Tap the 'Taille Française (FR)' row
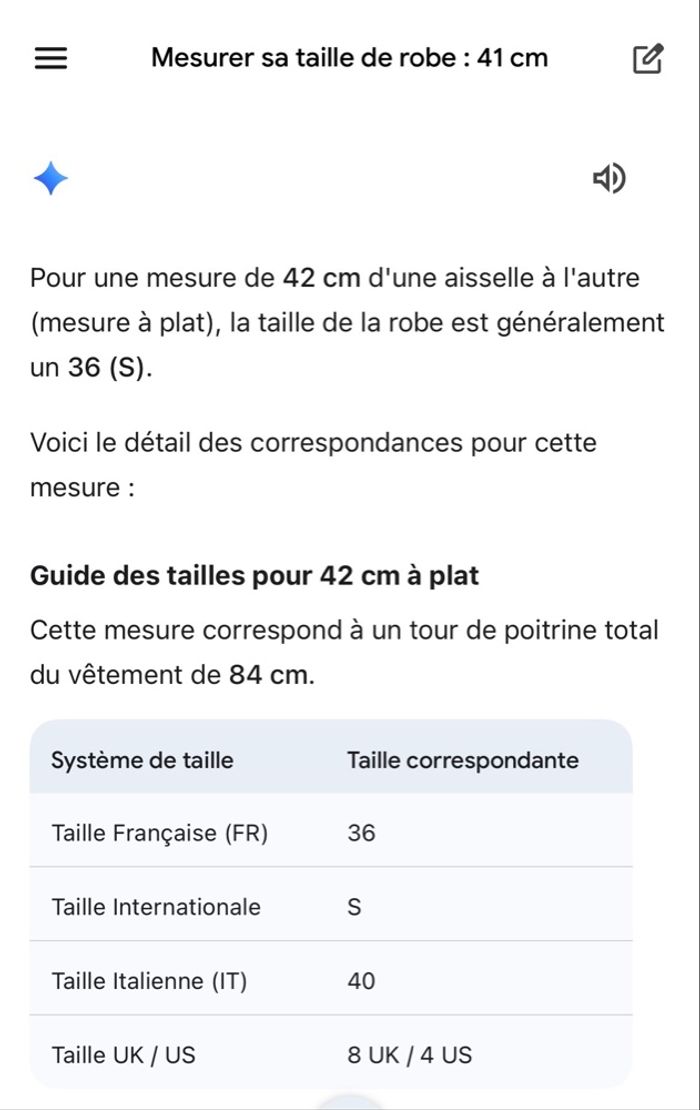The height and width of the screenshot is (1110, 700). [160, 833]
